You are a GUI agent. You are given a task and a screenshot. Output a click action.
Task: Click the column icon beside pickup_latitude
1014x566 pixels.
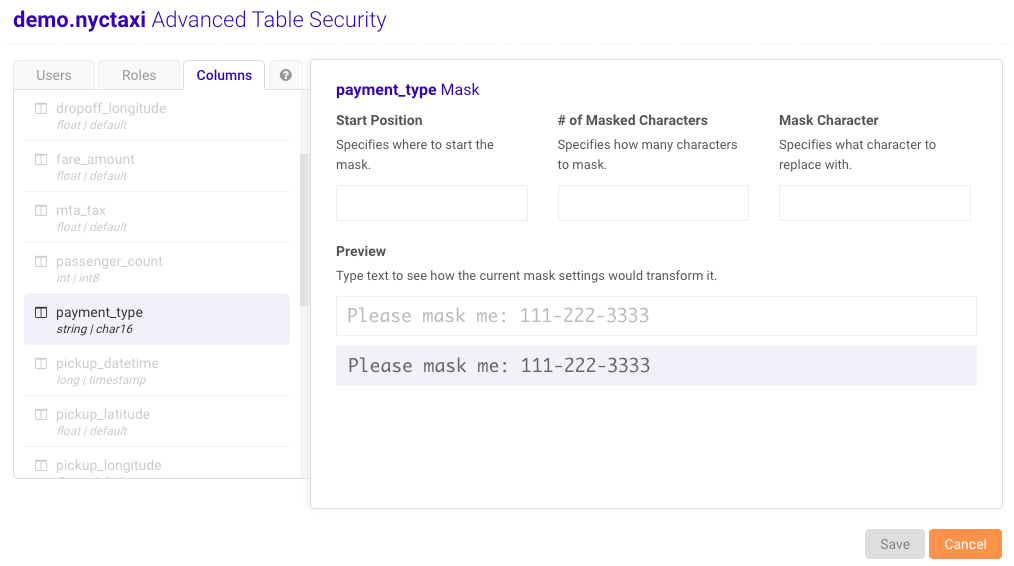click(41, 415)
